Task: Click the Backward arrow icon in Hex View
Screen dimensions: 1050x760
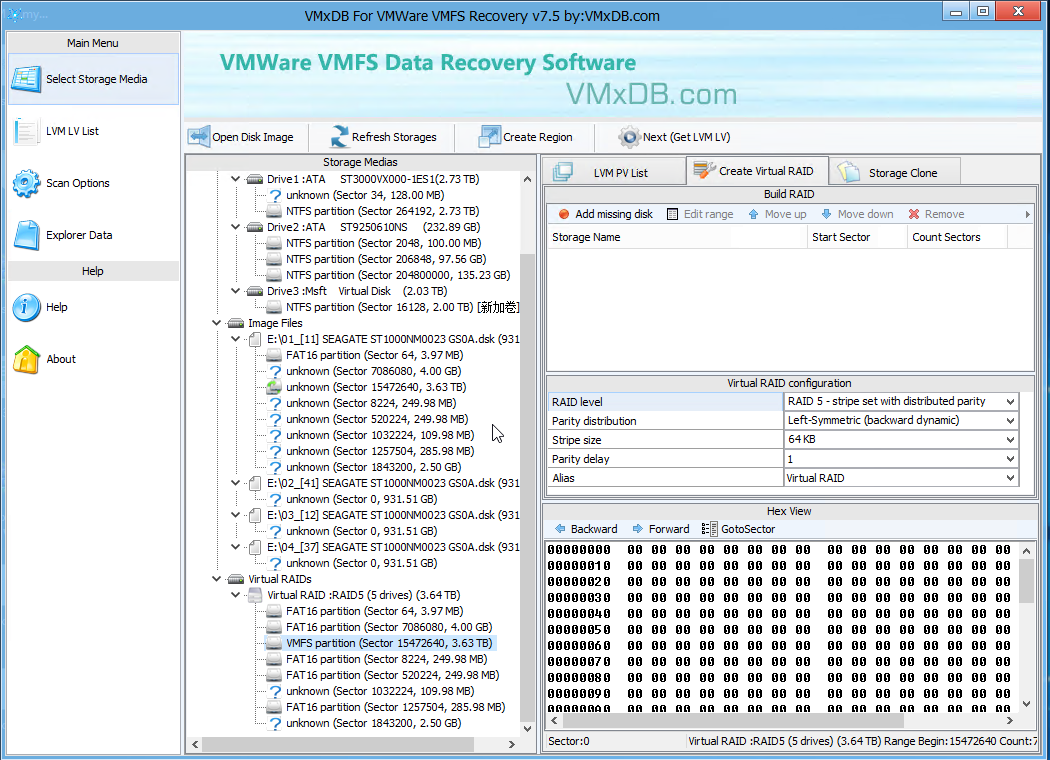Action: [560, 529]
